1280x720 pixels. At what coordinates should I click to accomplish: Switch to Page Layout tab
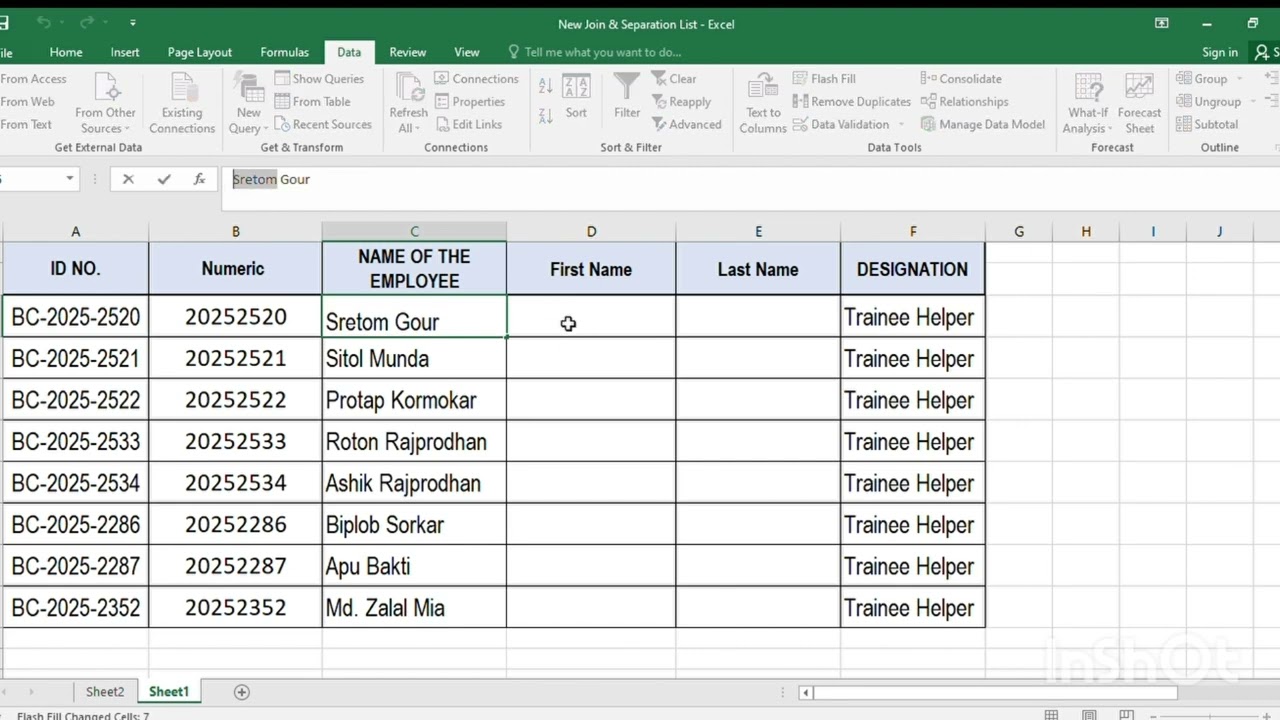pos(200,52)
